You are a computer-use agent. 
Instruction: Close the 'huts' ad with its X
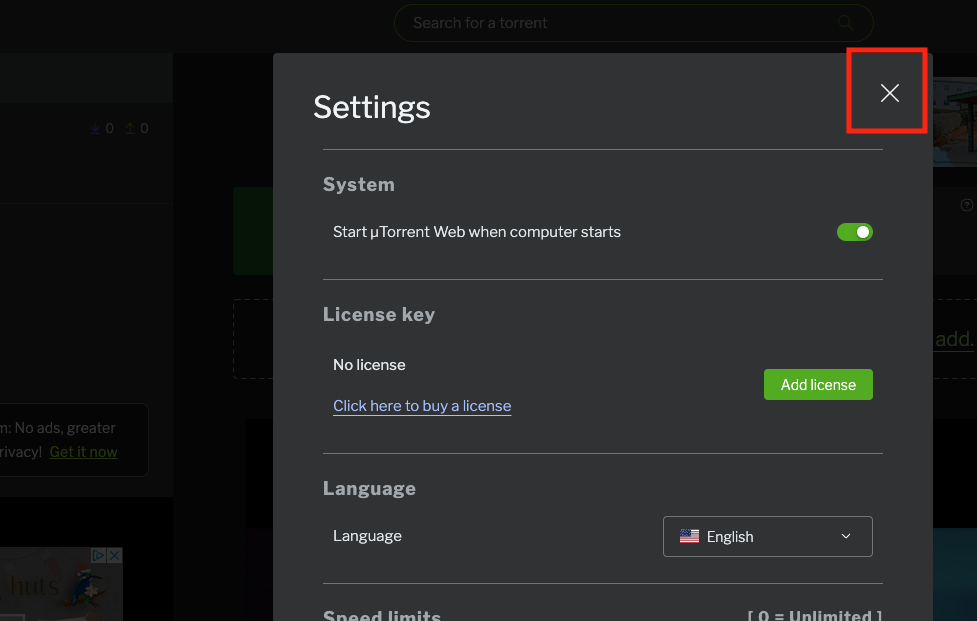click(115, 555)
